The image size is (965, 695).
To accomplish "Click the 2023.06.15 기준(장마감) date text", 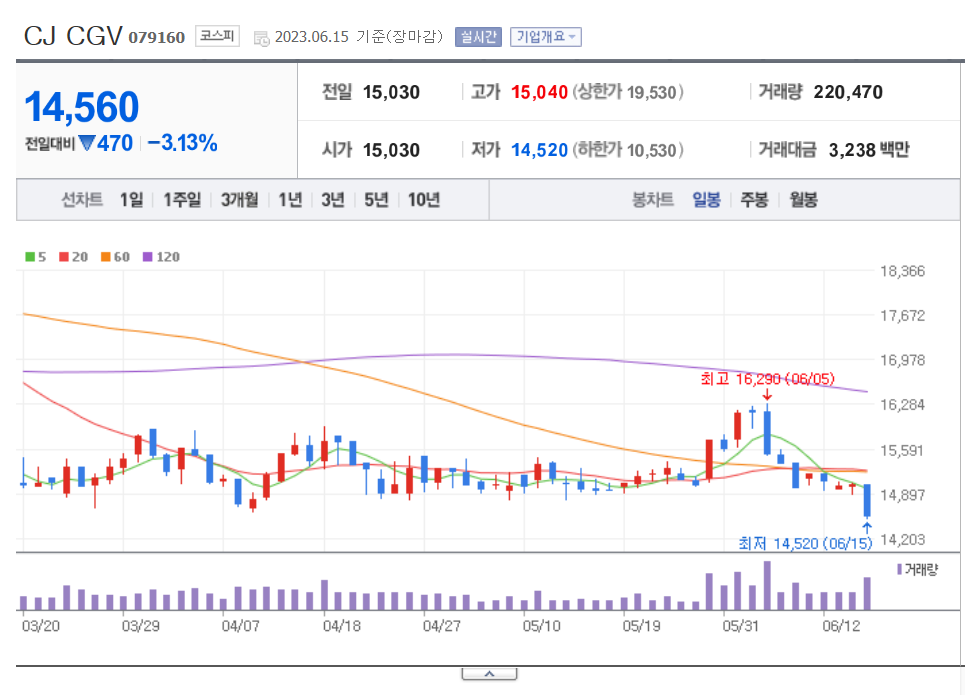I will [x=359, y=37].
